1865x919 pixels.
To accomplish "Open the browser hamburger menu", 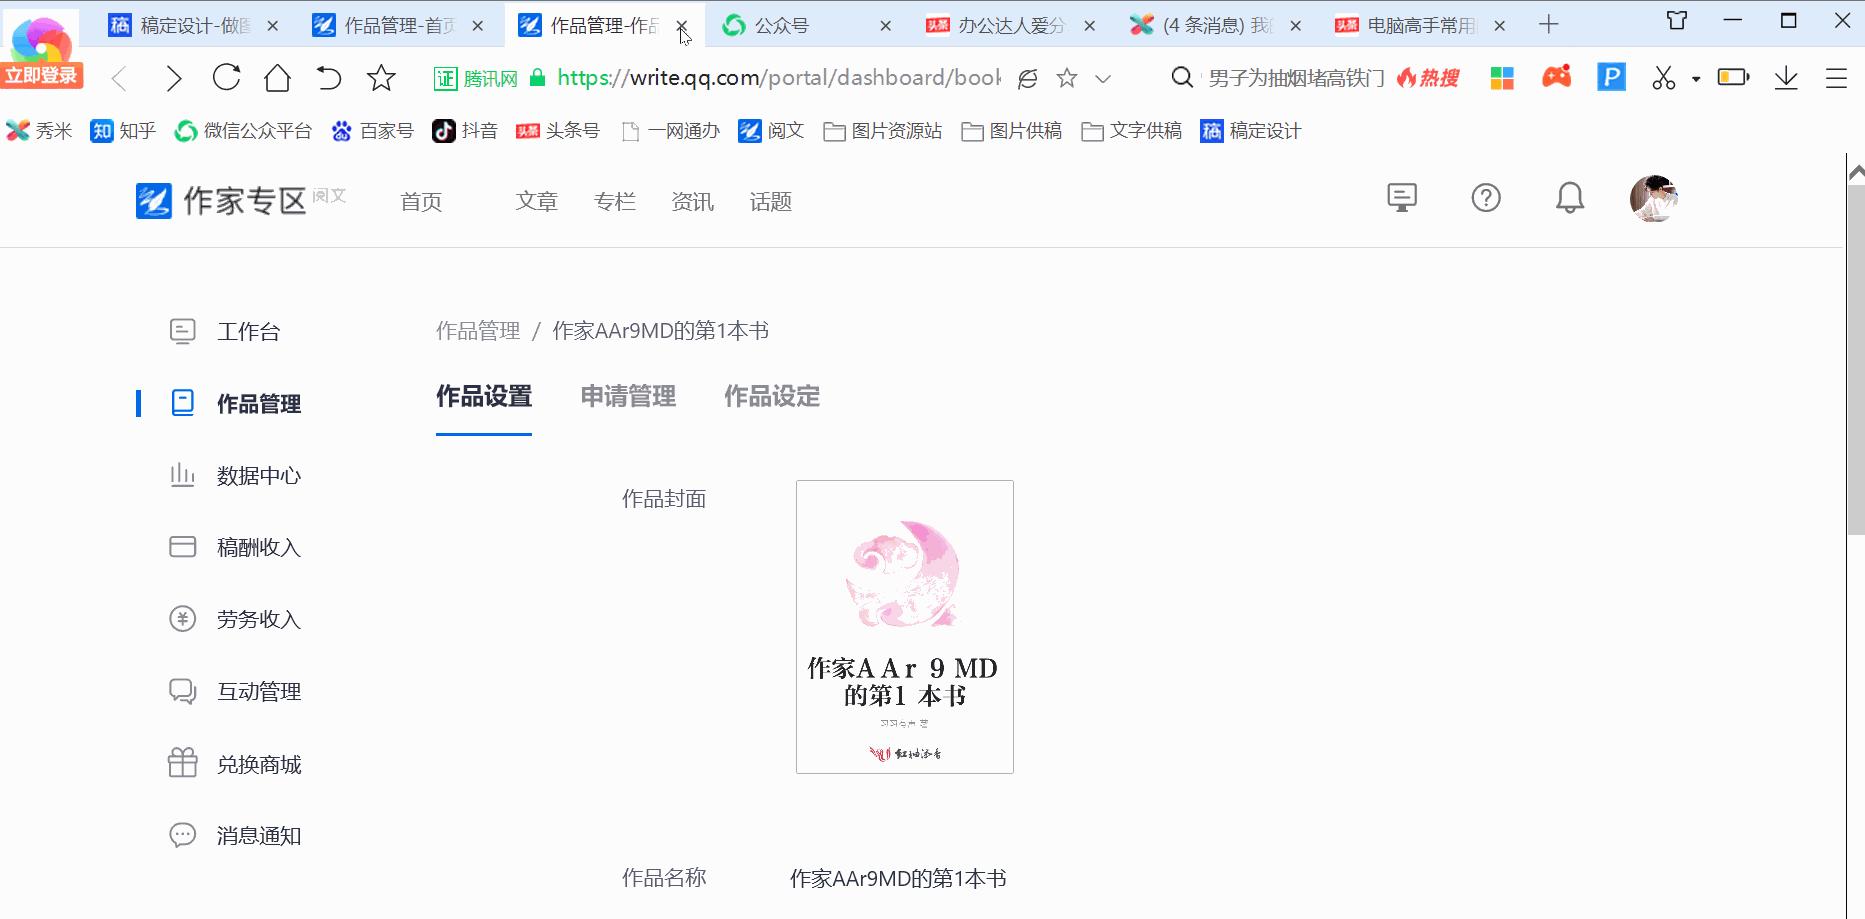I will 1837,77.
